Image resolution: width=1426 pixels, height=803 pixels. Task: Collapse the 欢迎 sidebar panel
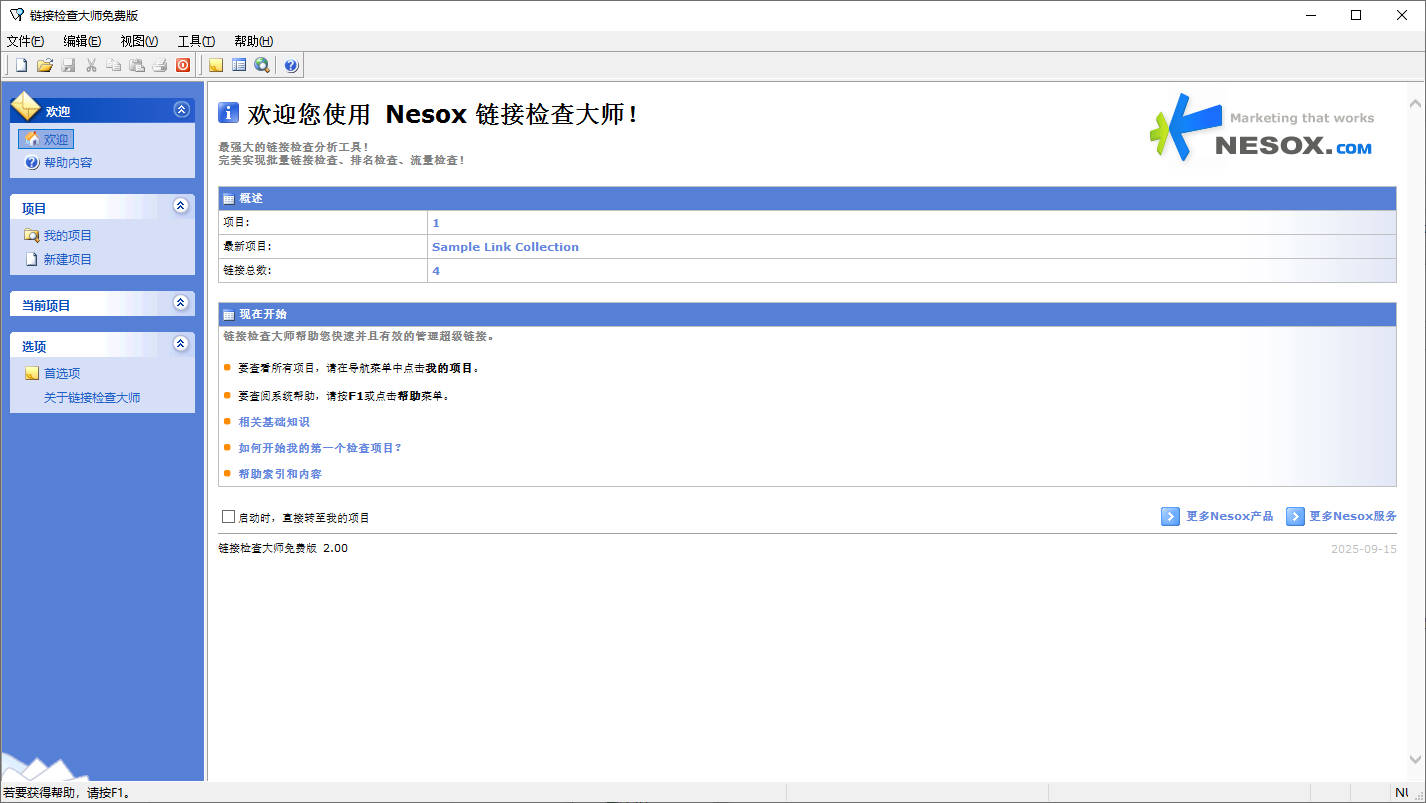click(x=181, y=110)
